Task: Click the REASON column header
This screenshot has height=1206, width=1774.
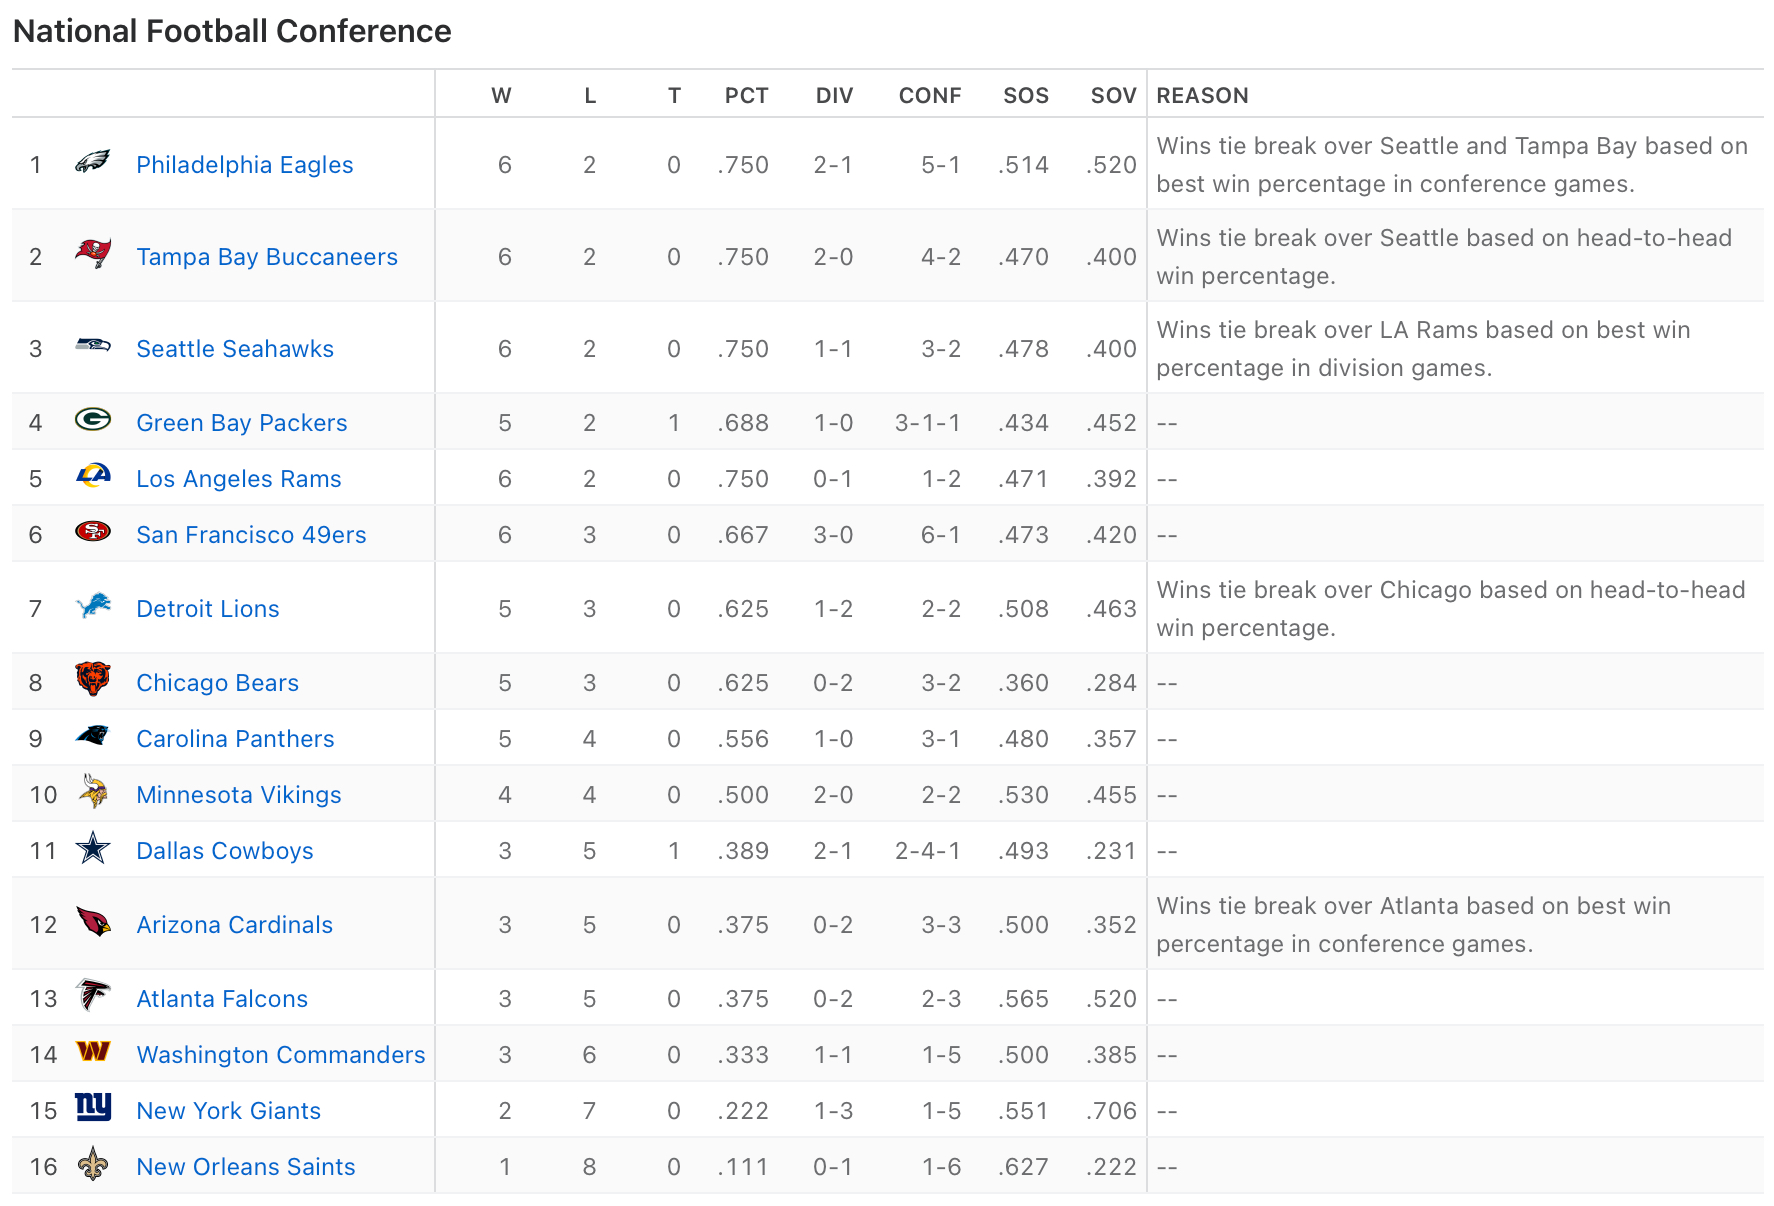Action: tap(1202, 96)
